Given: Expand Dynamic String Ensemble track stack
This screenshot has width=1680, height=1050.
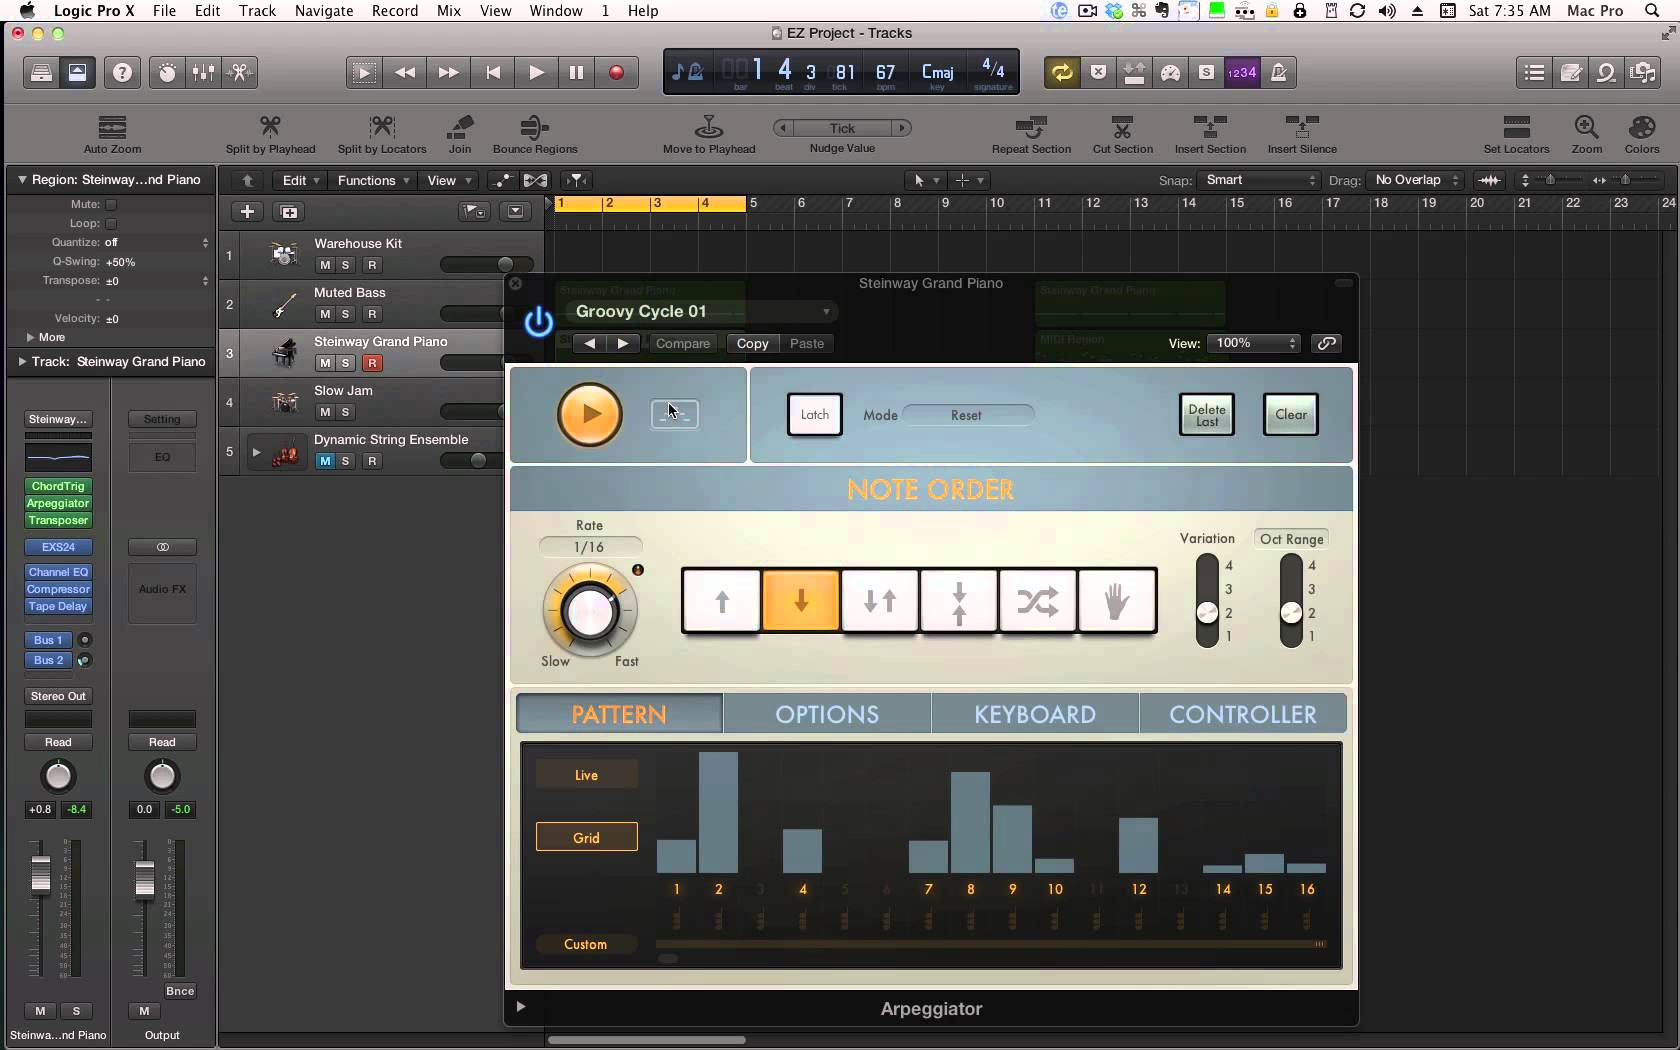Looking at the screenshot, I should point(256,453).
